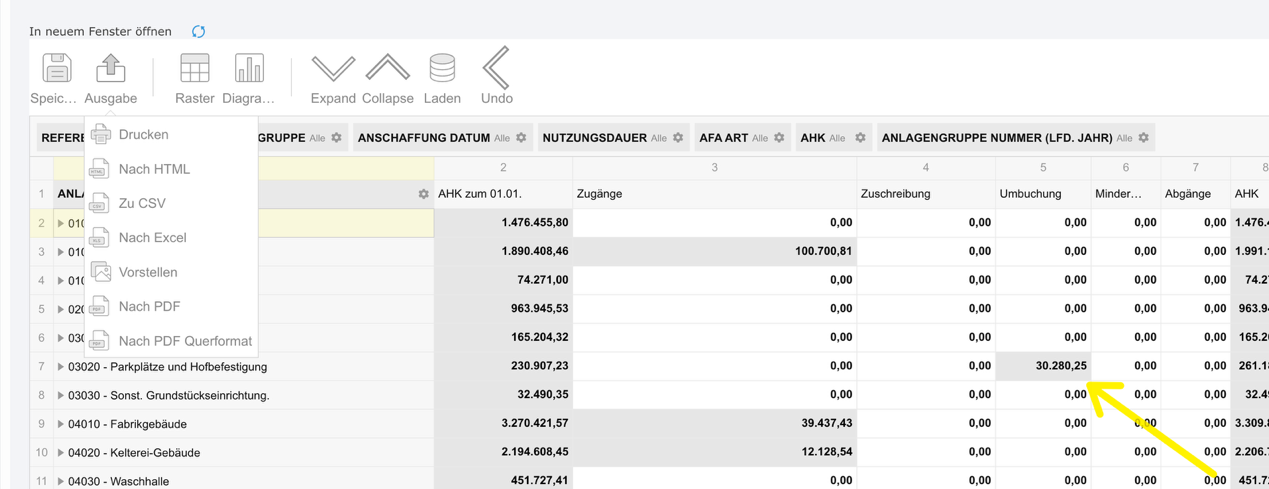
Task: Expand the tree node in row 2
Action: point(61,223)
